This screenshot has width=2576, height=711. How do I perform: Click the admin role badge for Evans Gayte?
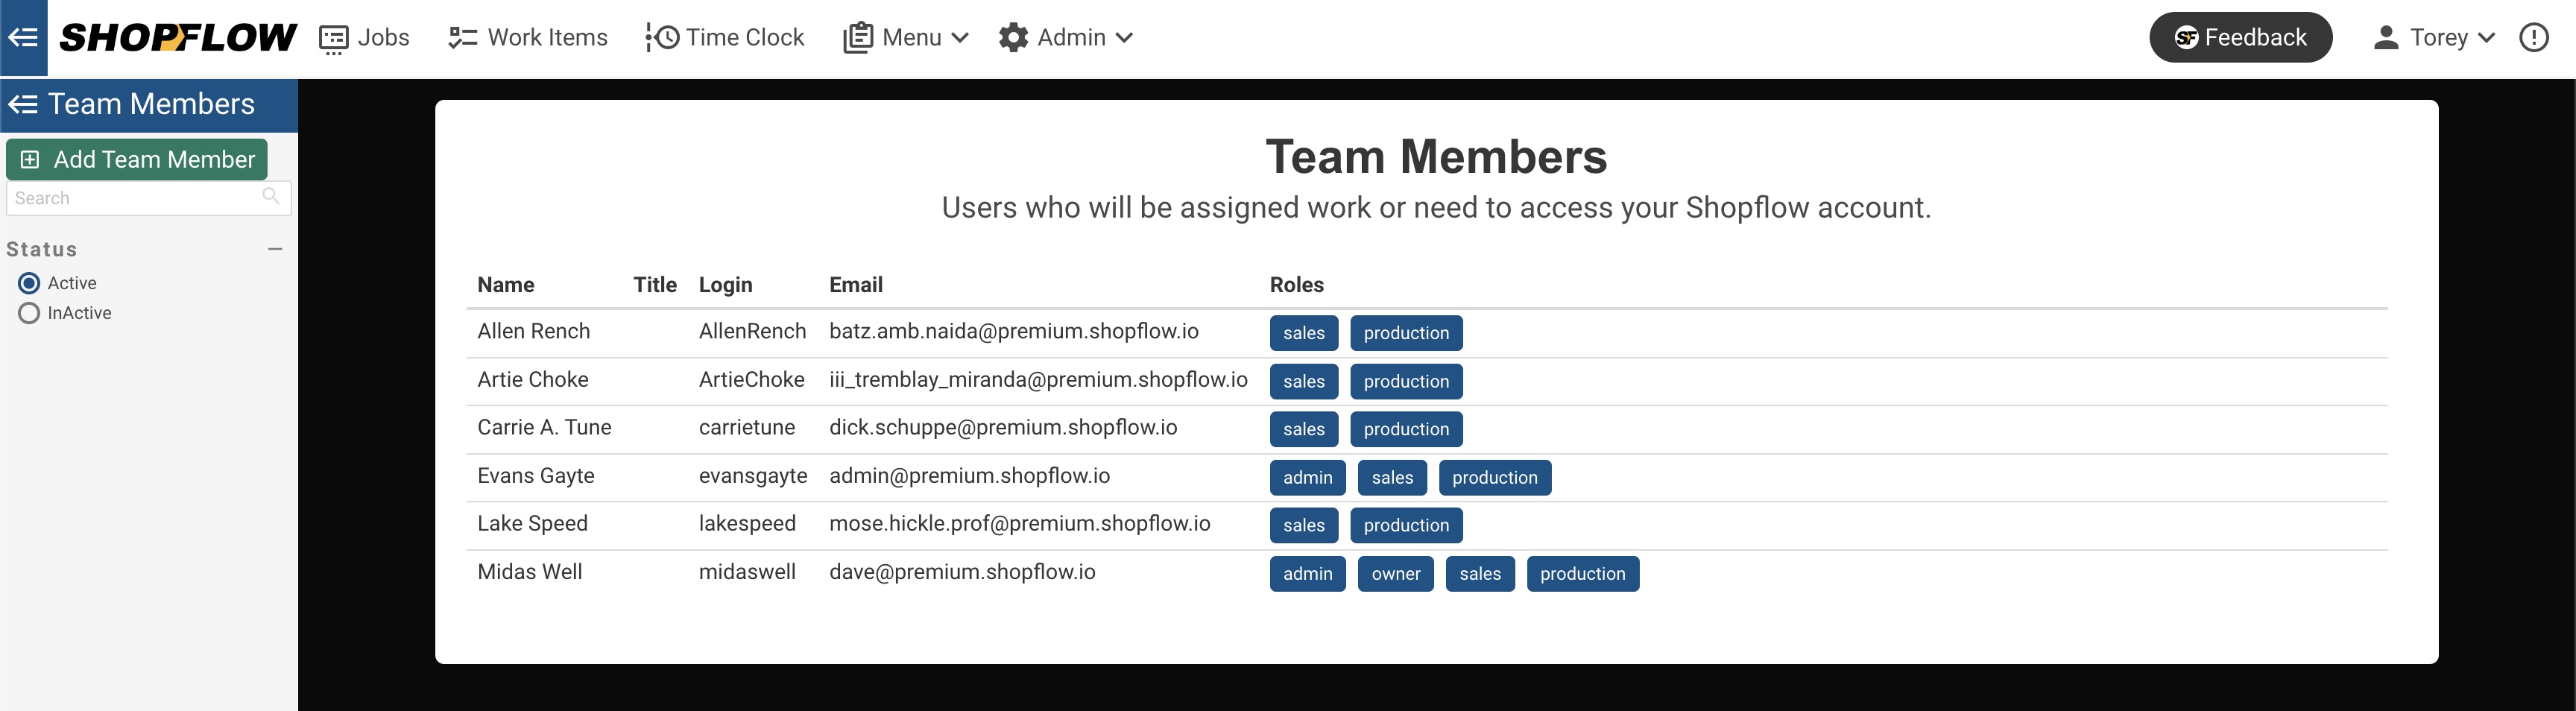pos(1307,478)
